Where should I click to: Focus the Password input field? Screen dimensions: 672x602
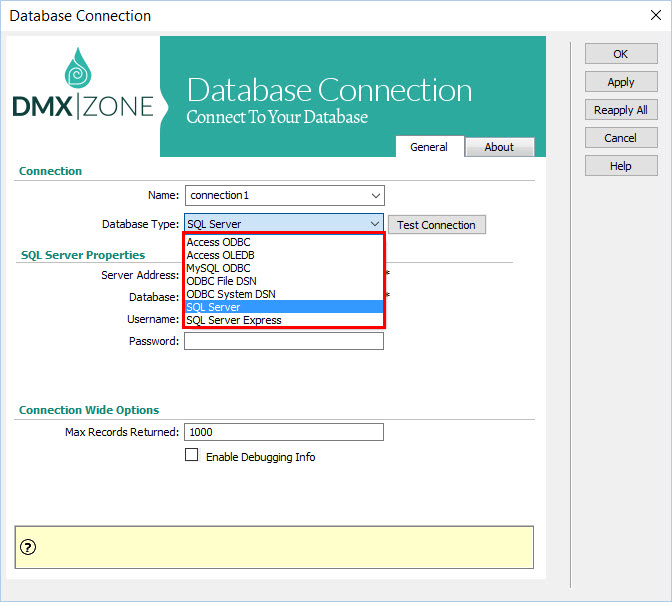(x=284, y=341)
